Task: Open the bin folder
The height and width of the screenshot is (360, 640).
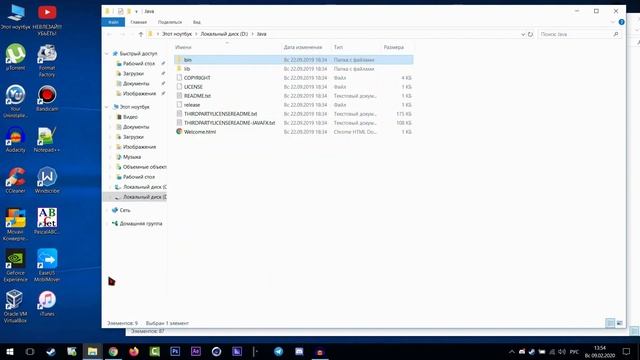Action: point(294,60)
